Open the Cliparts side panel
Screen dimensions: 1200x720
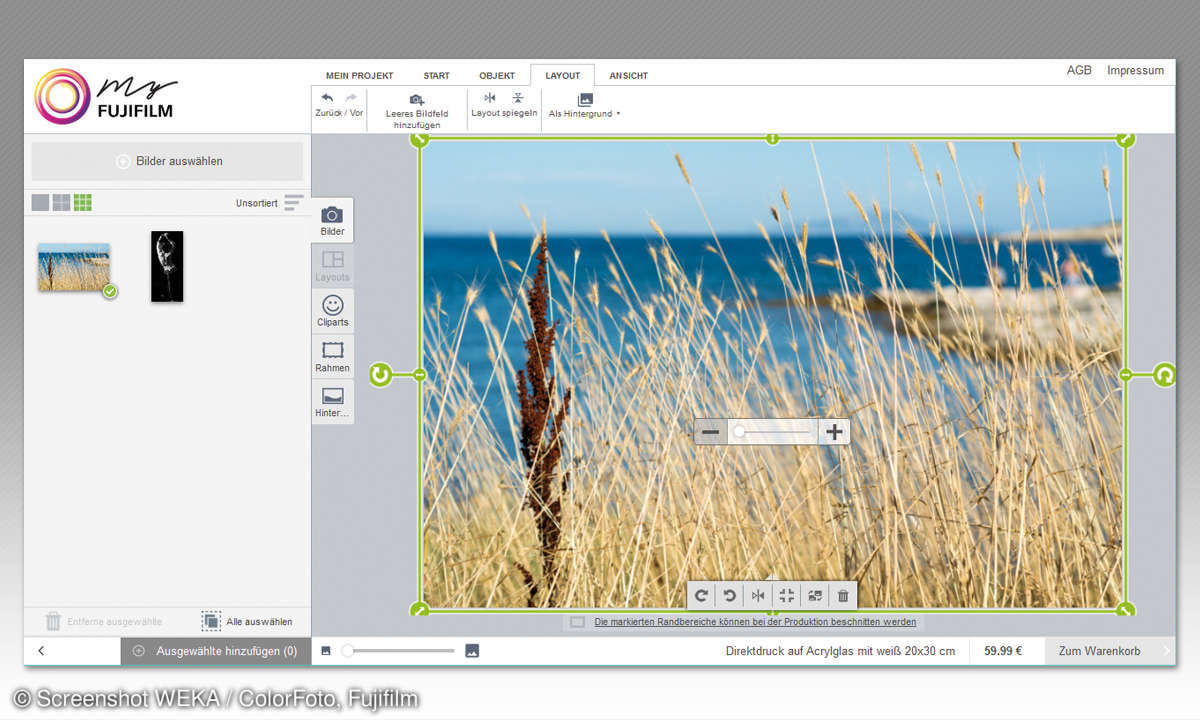pyautogui.click(x=333, y=311)
